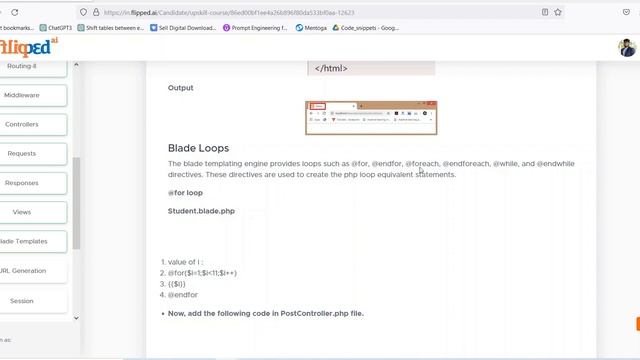Select the Middleware lesson

click(x=33, y=95)
